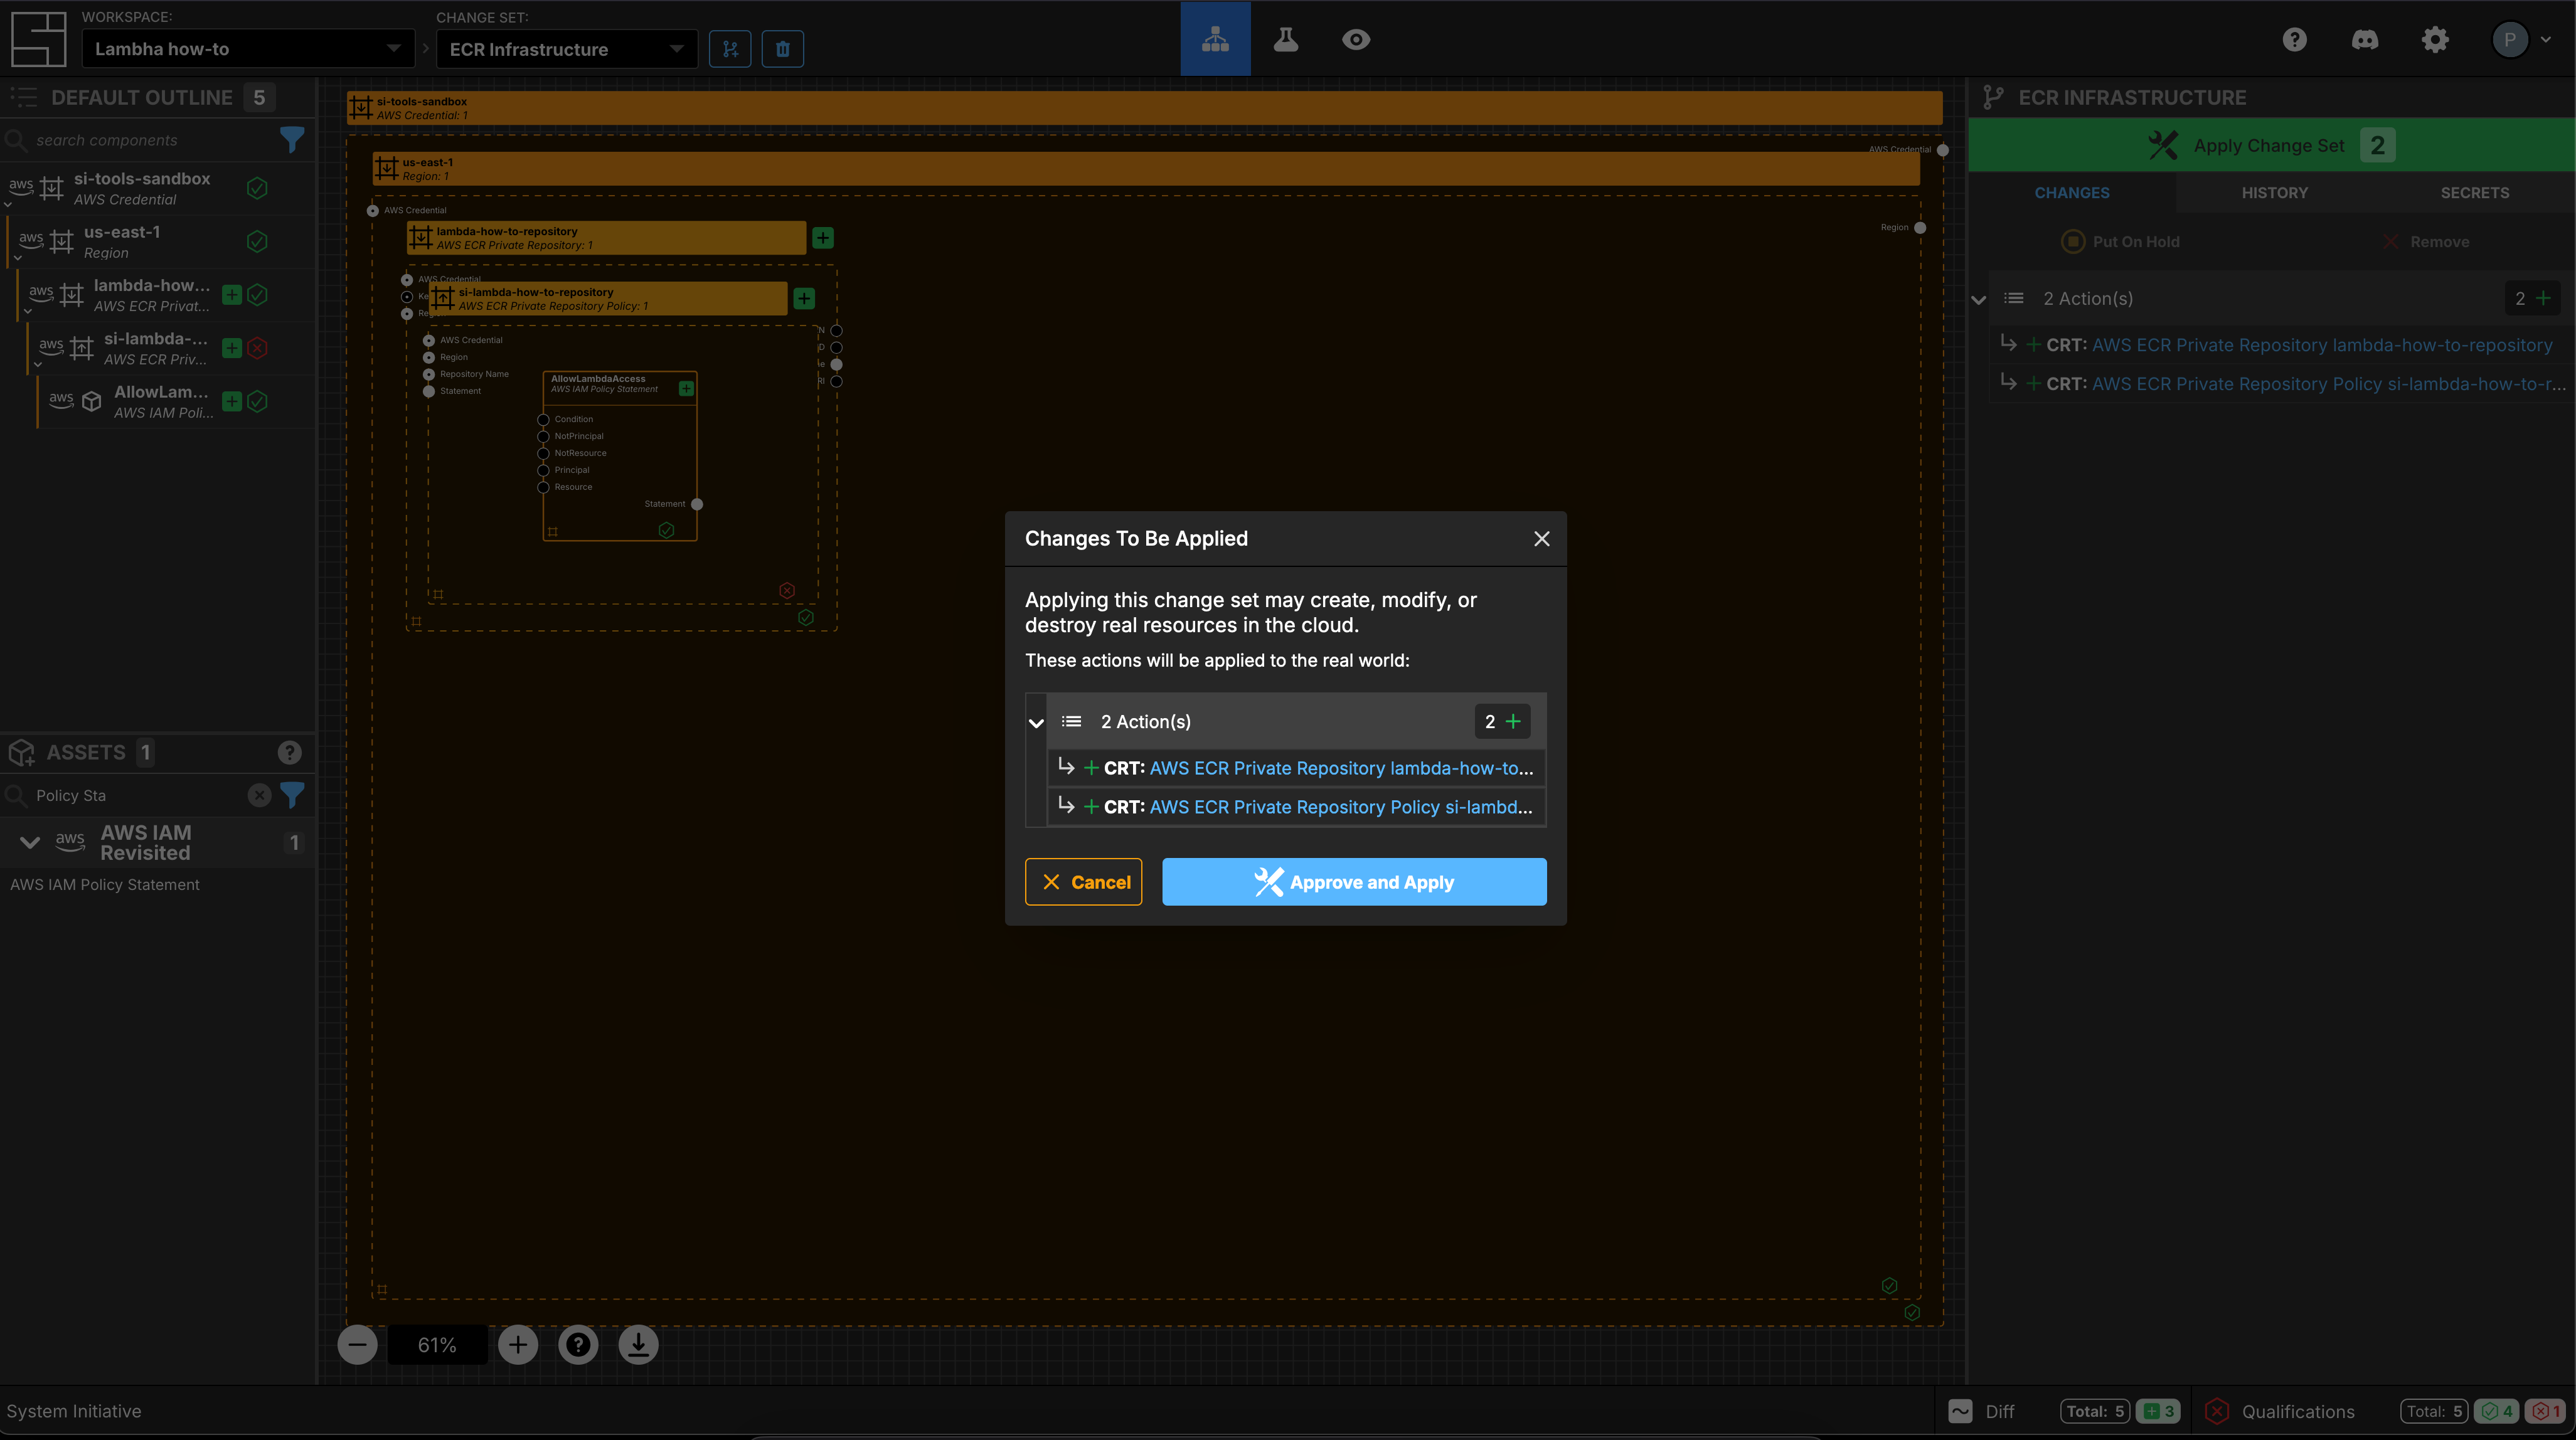Image resolution: width=2576 pixels, height=1440 pixels.
Task: Click the delete changeset trash icon
Action: pyautogui.click(x=784, y=48)
